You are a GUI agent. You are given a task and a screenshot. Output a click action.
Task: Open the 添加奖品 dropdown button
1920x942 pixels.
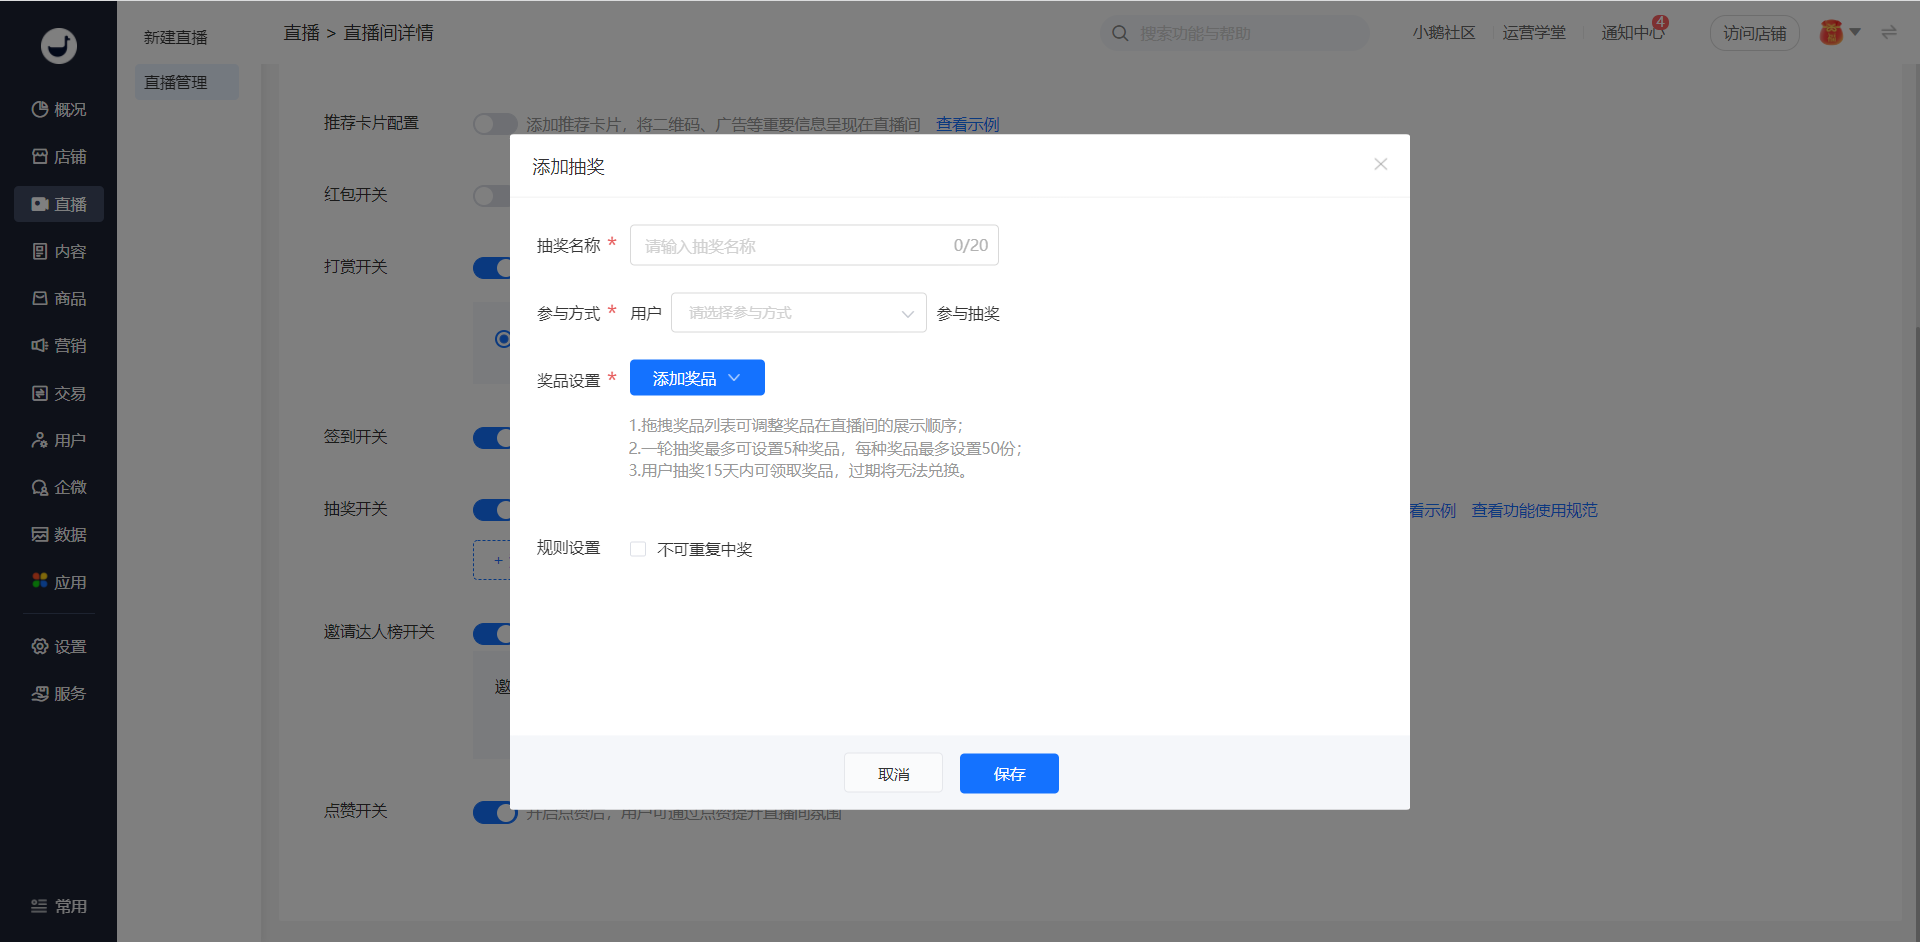pos(697,378)
